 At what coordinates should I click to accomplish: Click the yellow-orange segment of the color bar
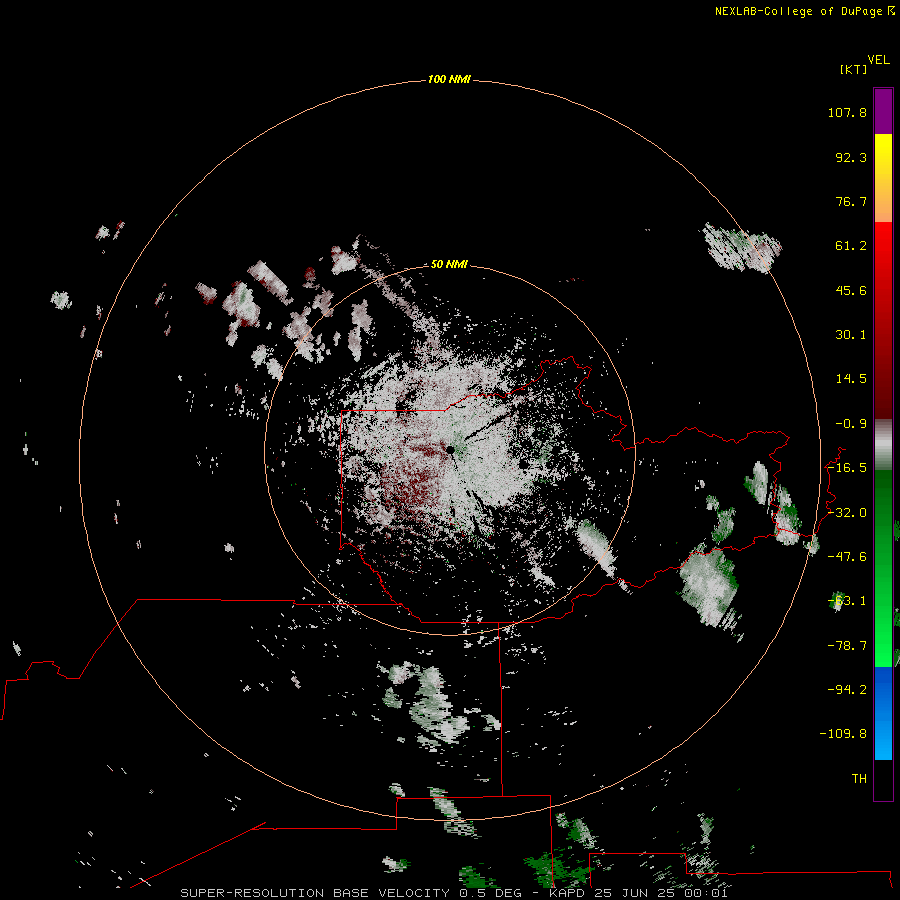883,178
